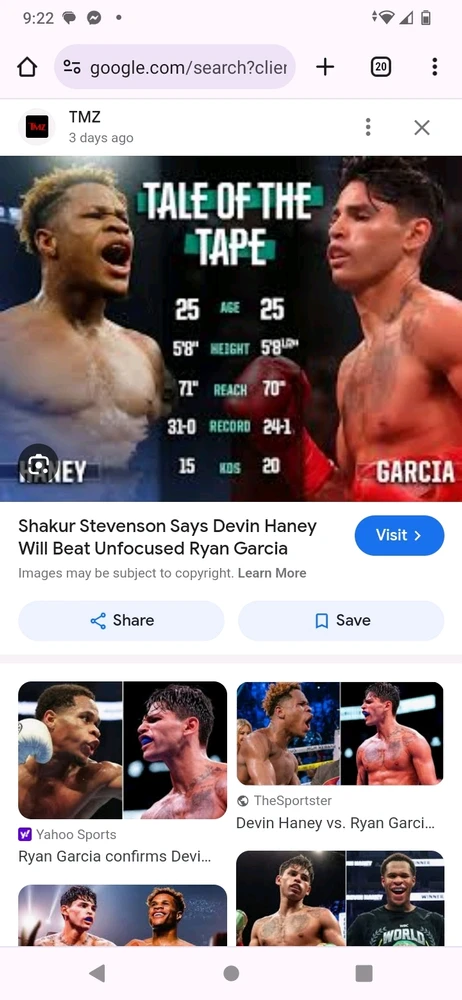Search image with Google Lens icon

[38, 463]
